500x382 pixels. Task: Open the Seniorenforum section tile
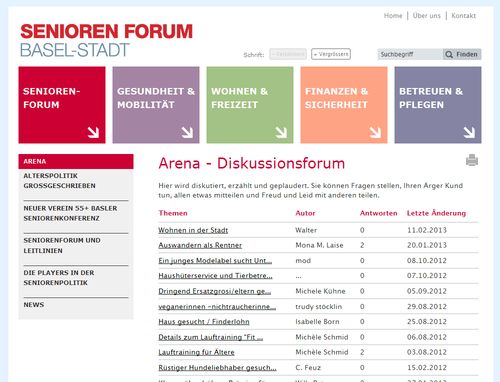62,105
